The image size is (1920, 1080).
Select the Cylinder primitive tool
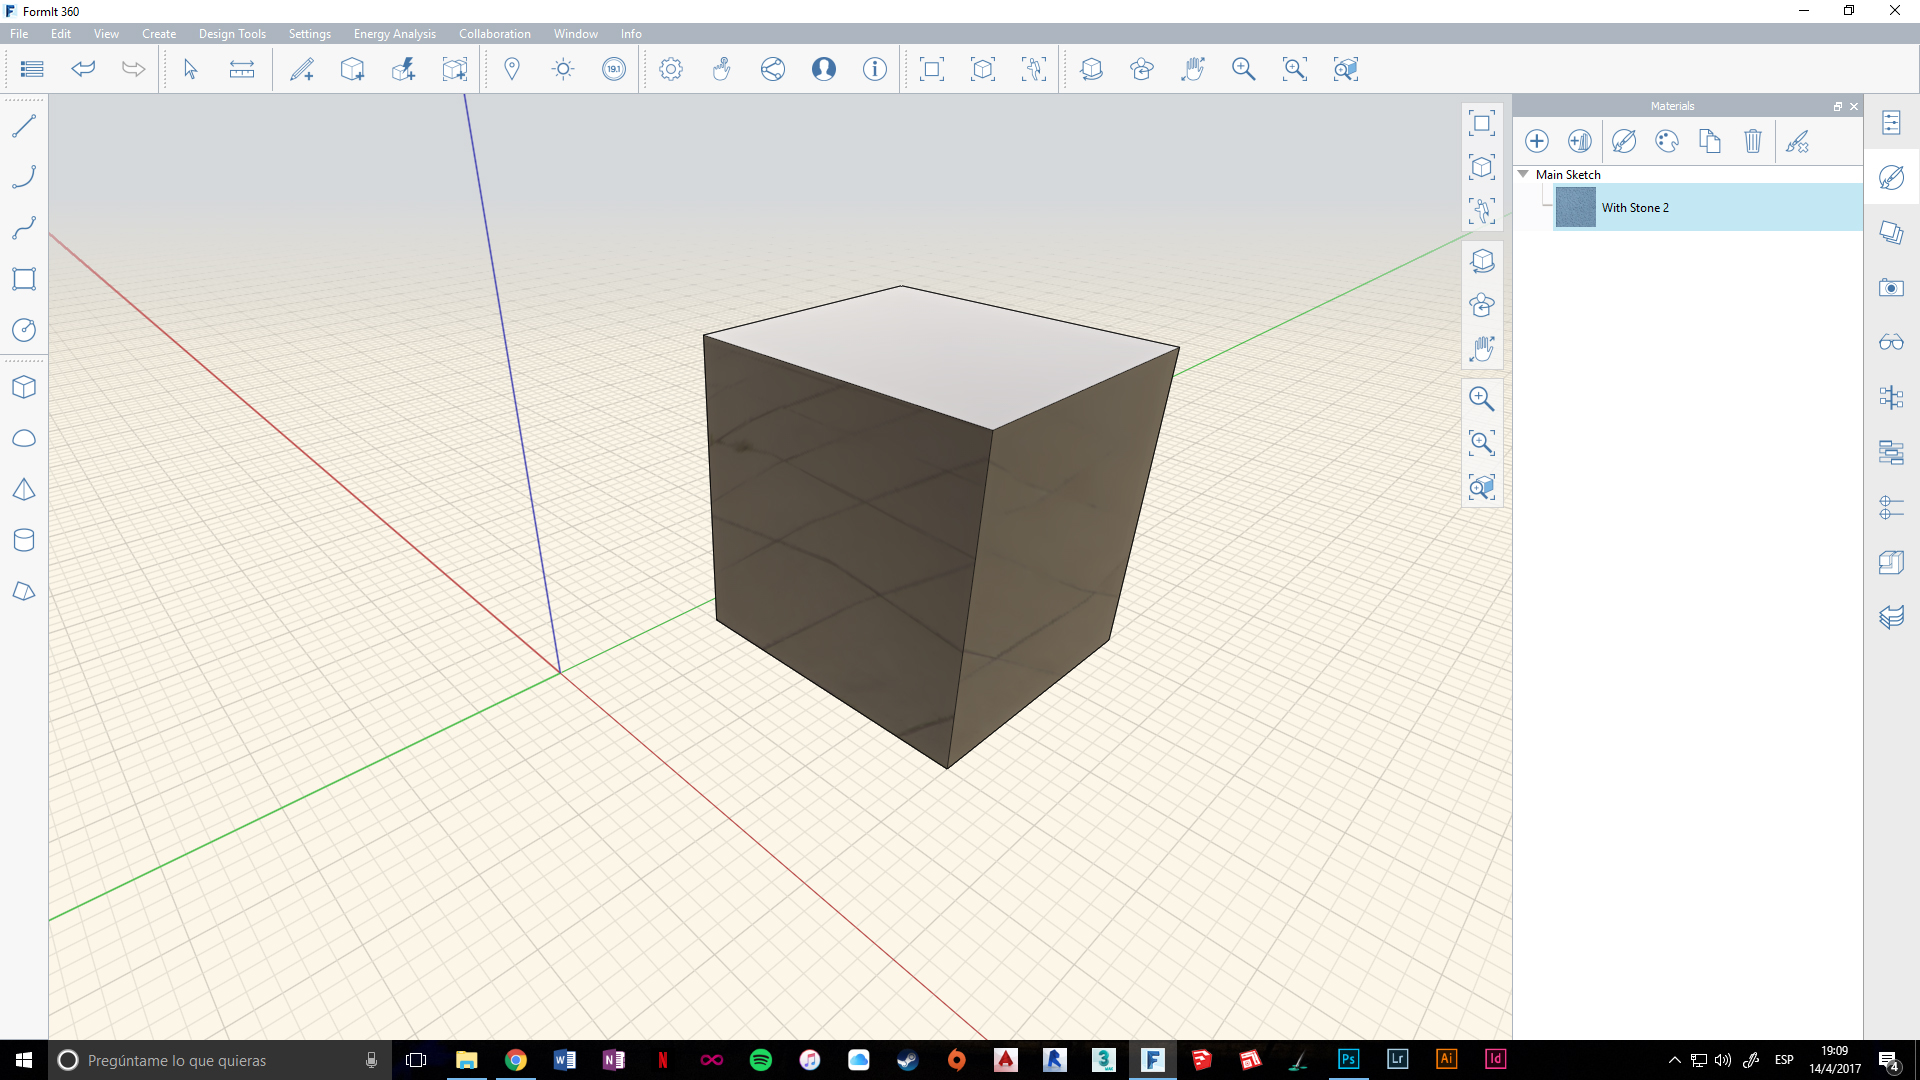coord(24,540)
